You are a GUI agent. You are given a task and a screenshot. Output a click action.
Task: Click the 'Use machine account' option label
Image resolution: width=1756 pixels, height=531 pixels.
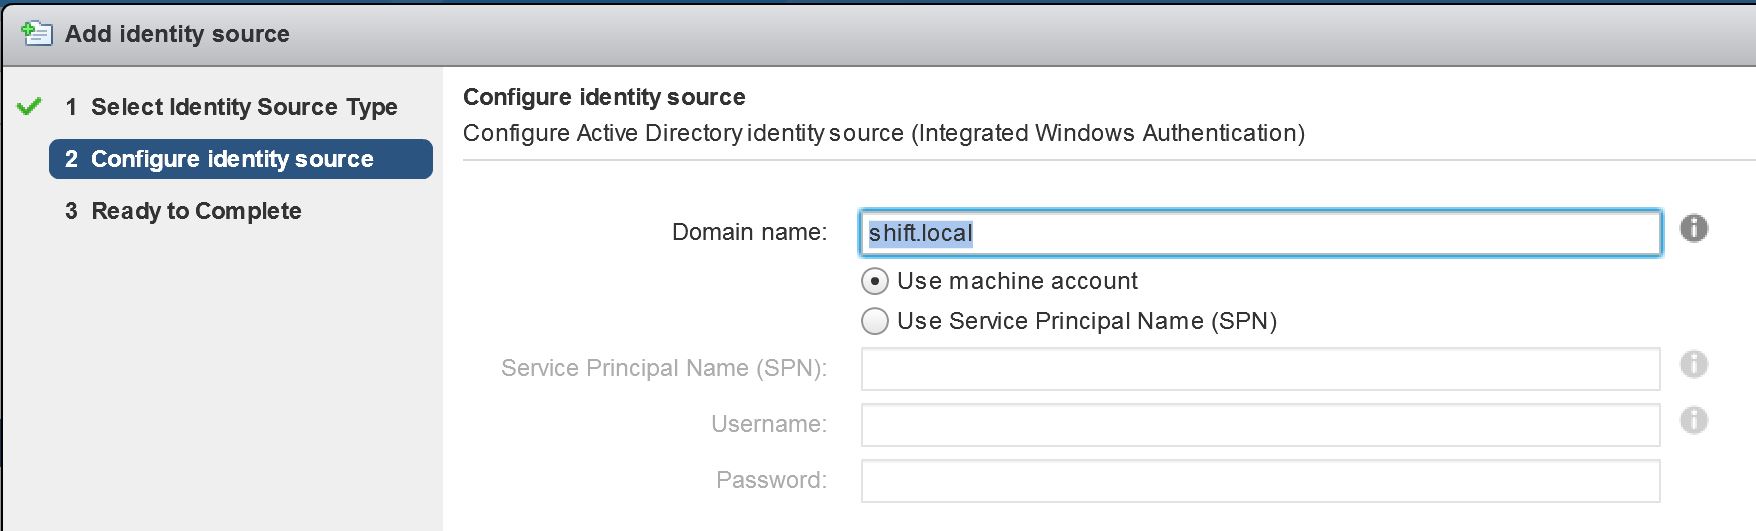(x=1017, y=281)
